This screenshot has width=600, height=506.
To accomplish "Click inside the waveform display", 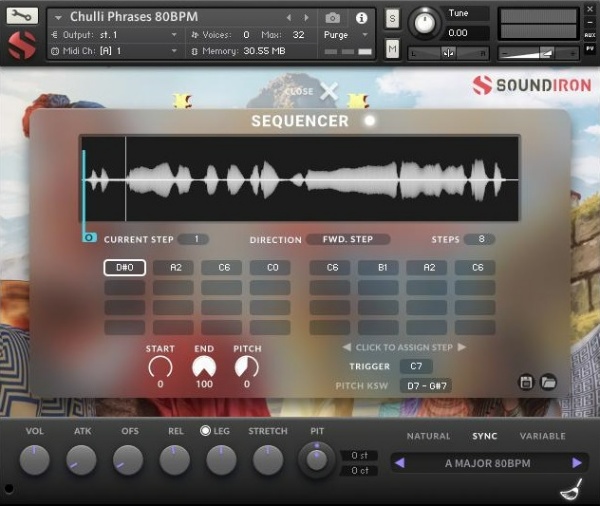I will [x=300, y=178].
